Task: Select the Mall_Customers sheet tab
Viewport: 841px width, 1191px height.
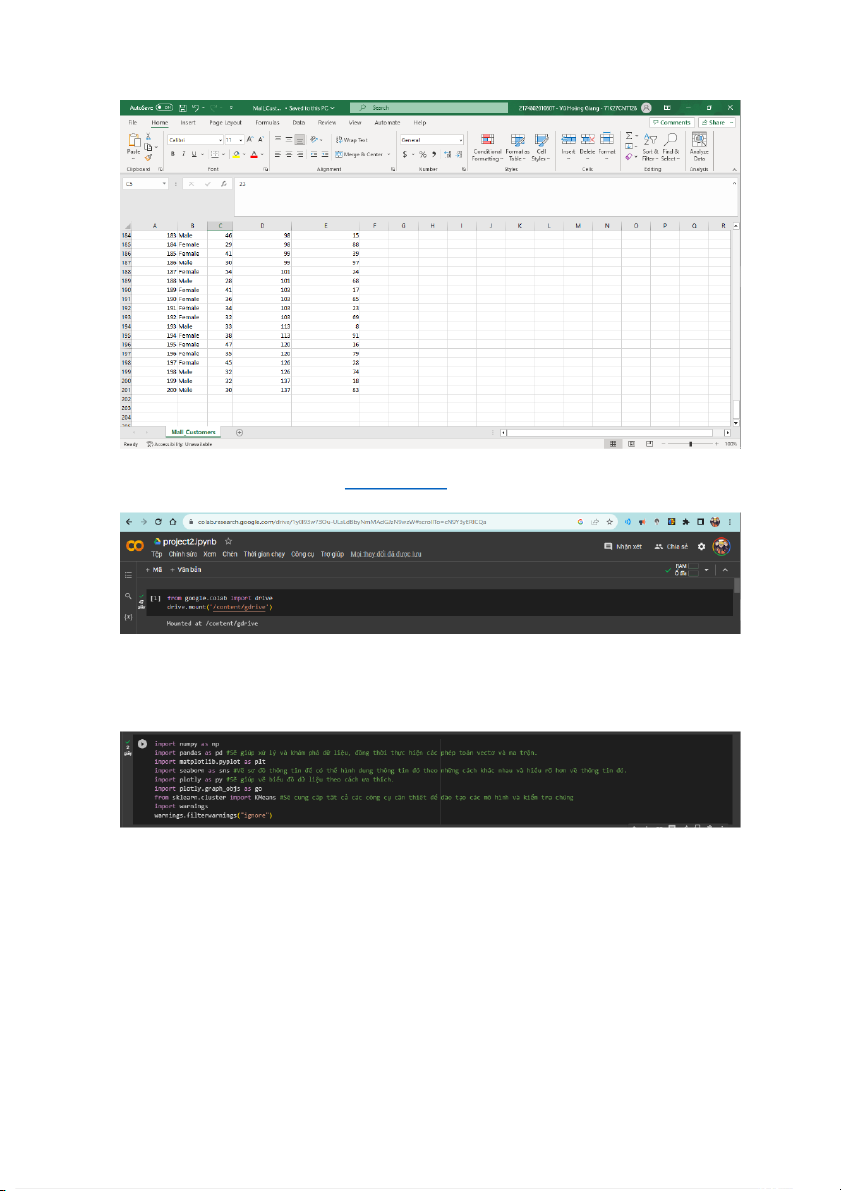Action: 193,432
